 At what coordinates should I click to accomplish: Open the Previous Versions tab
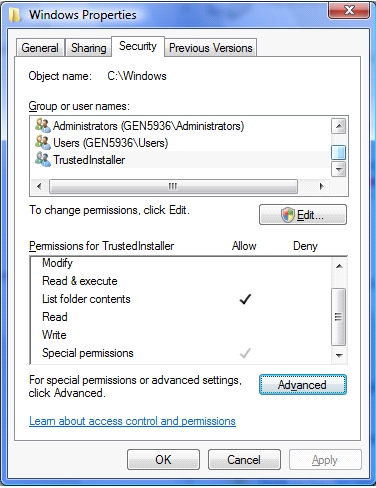211,48
